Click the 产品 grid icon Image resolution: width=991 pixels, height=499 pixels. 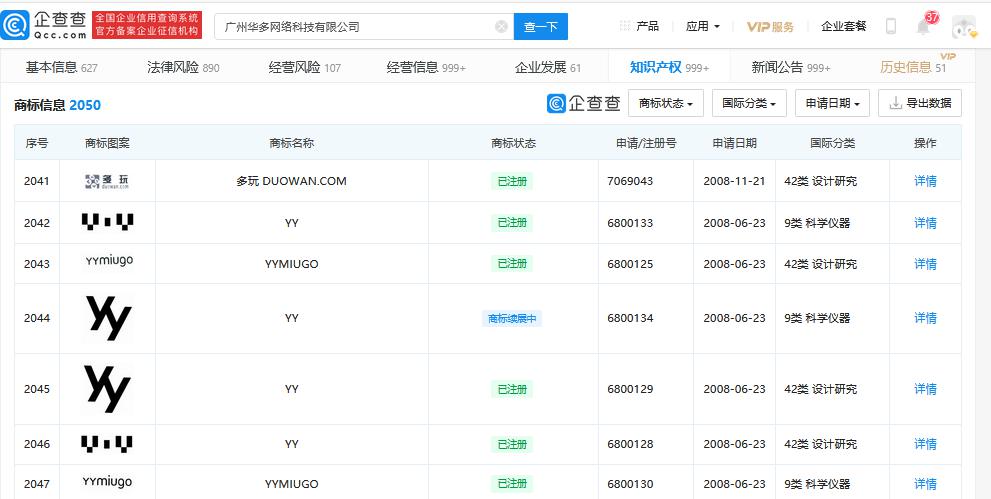[x=625, y=26]
